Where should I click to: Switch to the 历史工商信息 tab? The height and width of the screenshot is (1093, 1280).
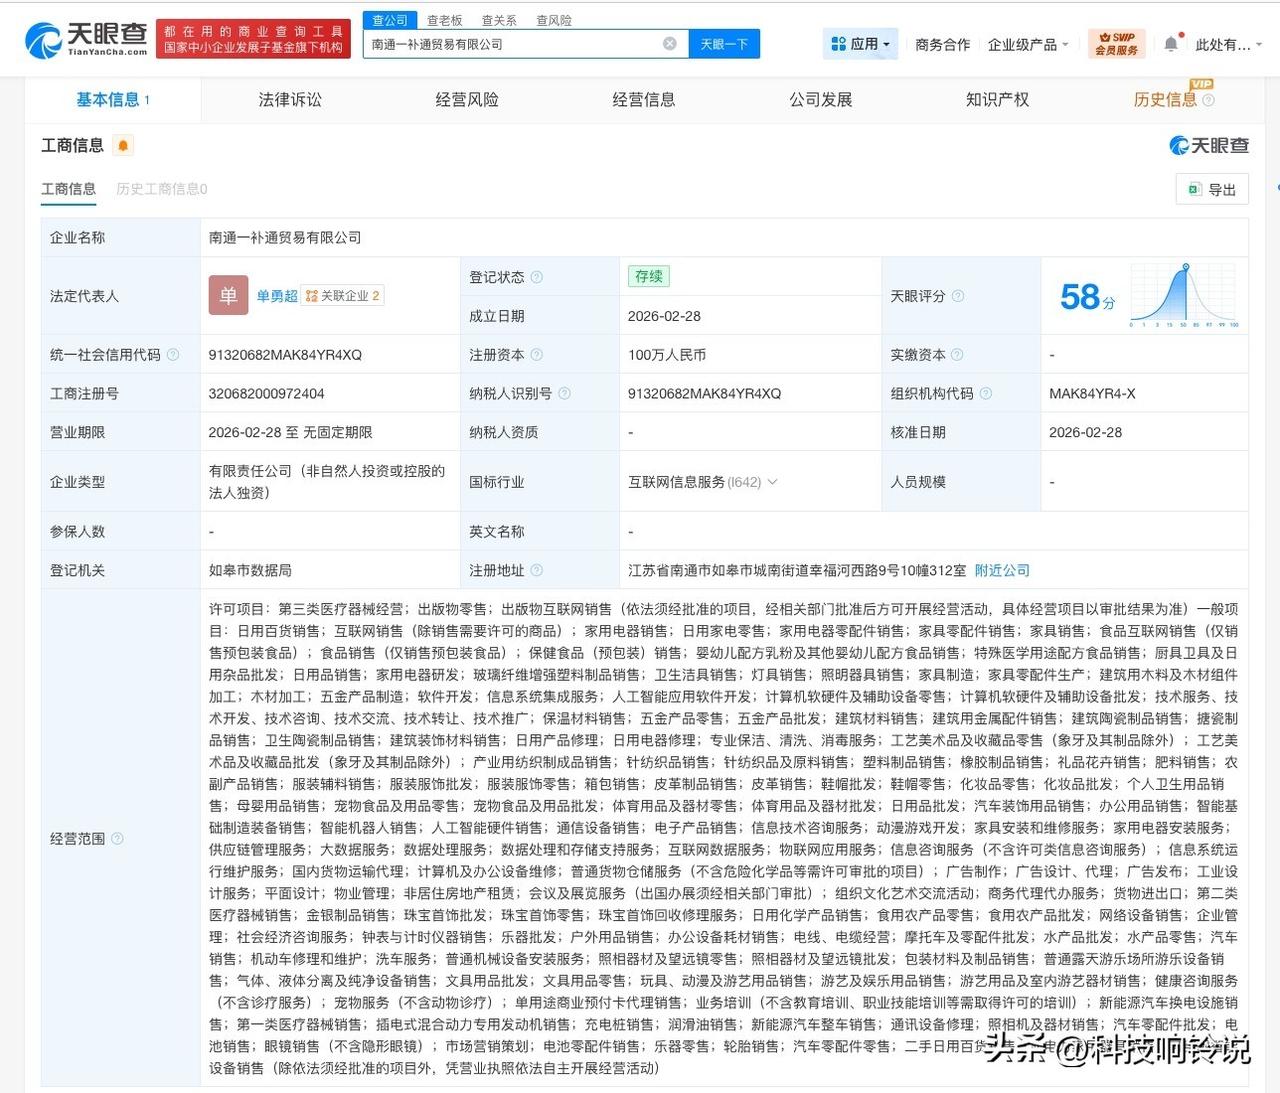[x=160, y=189]
